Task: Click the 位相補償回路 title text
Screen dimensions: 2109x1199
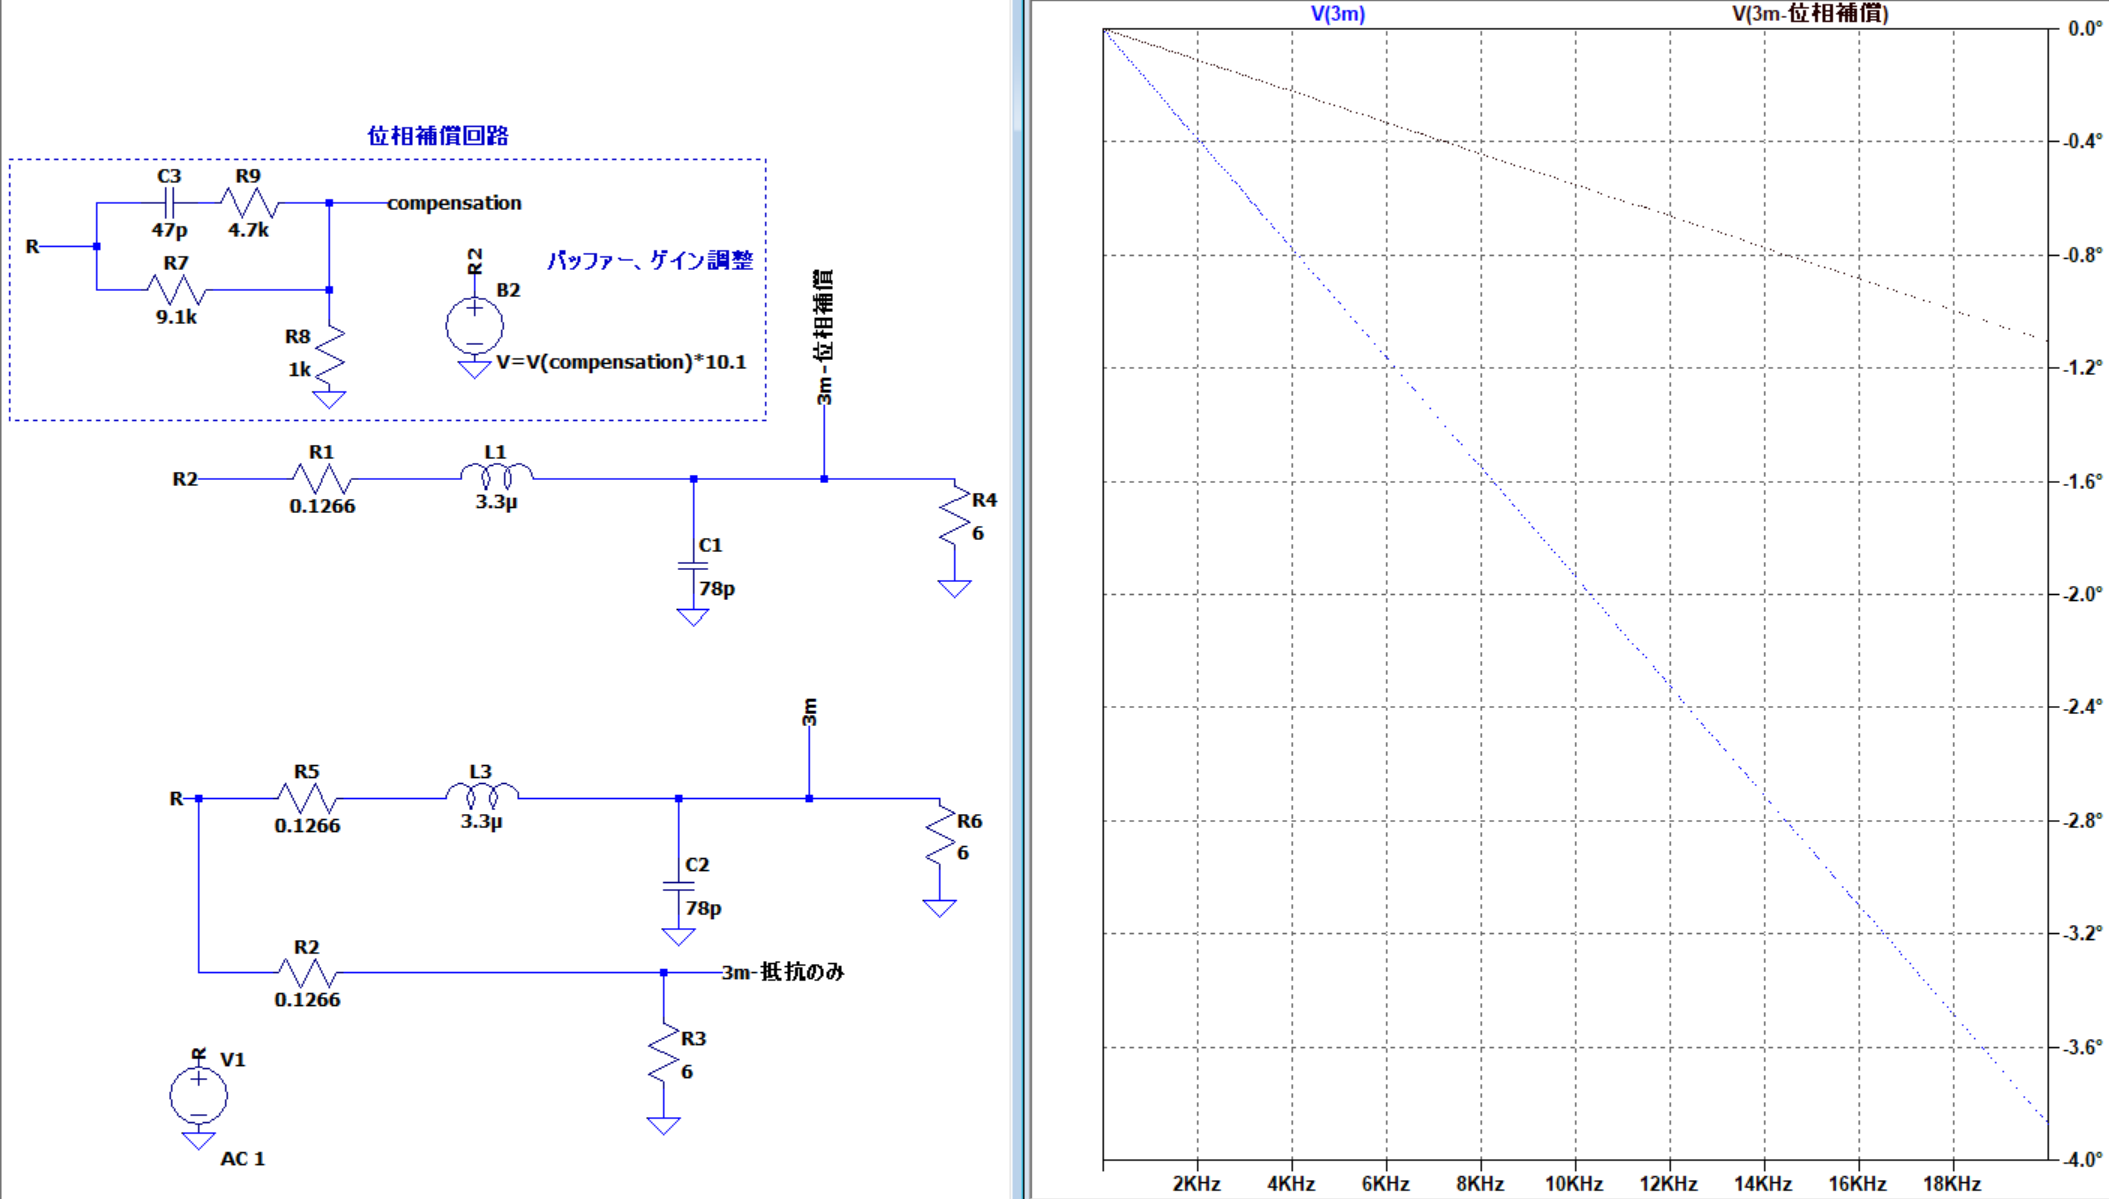Action: pos(438,136)
